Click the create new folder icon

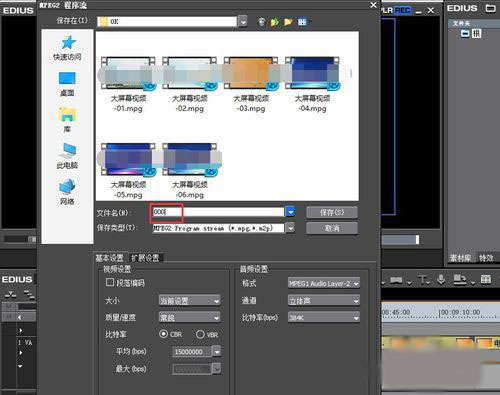coord(288,22)
